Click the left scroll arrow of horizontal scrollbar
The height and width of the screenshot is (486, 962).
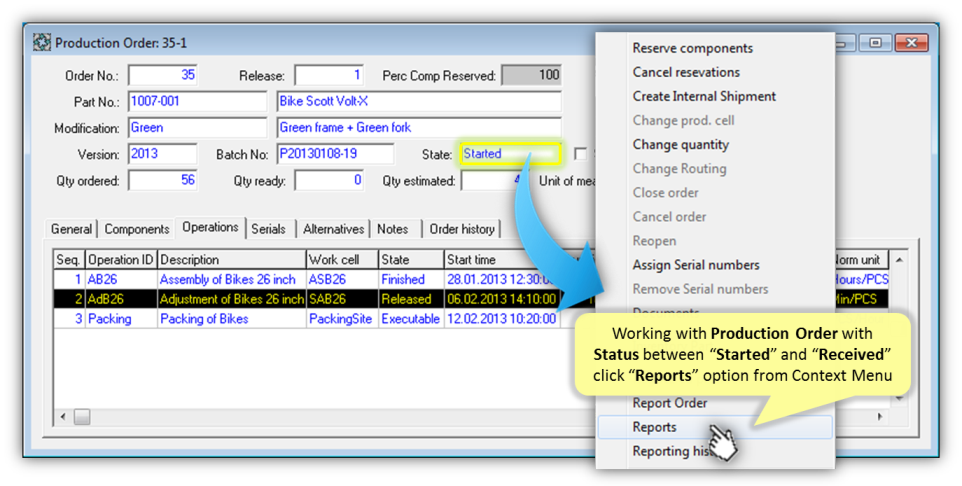[64, 416]
